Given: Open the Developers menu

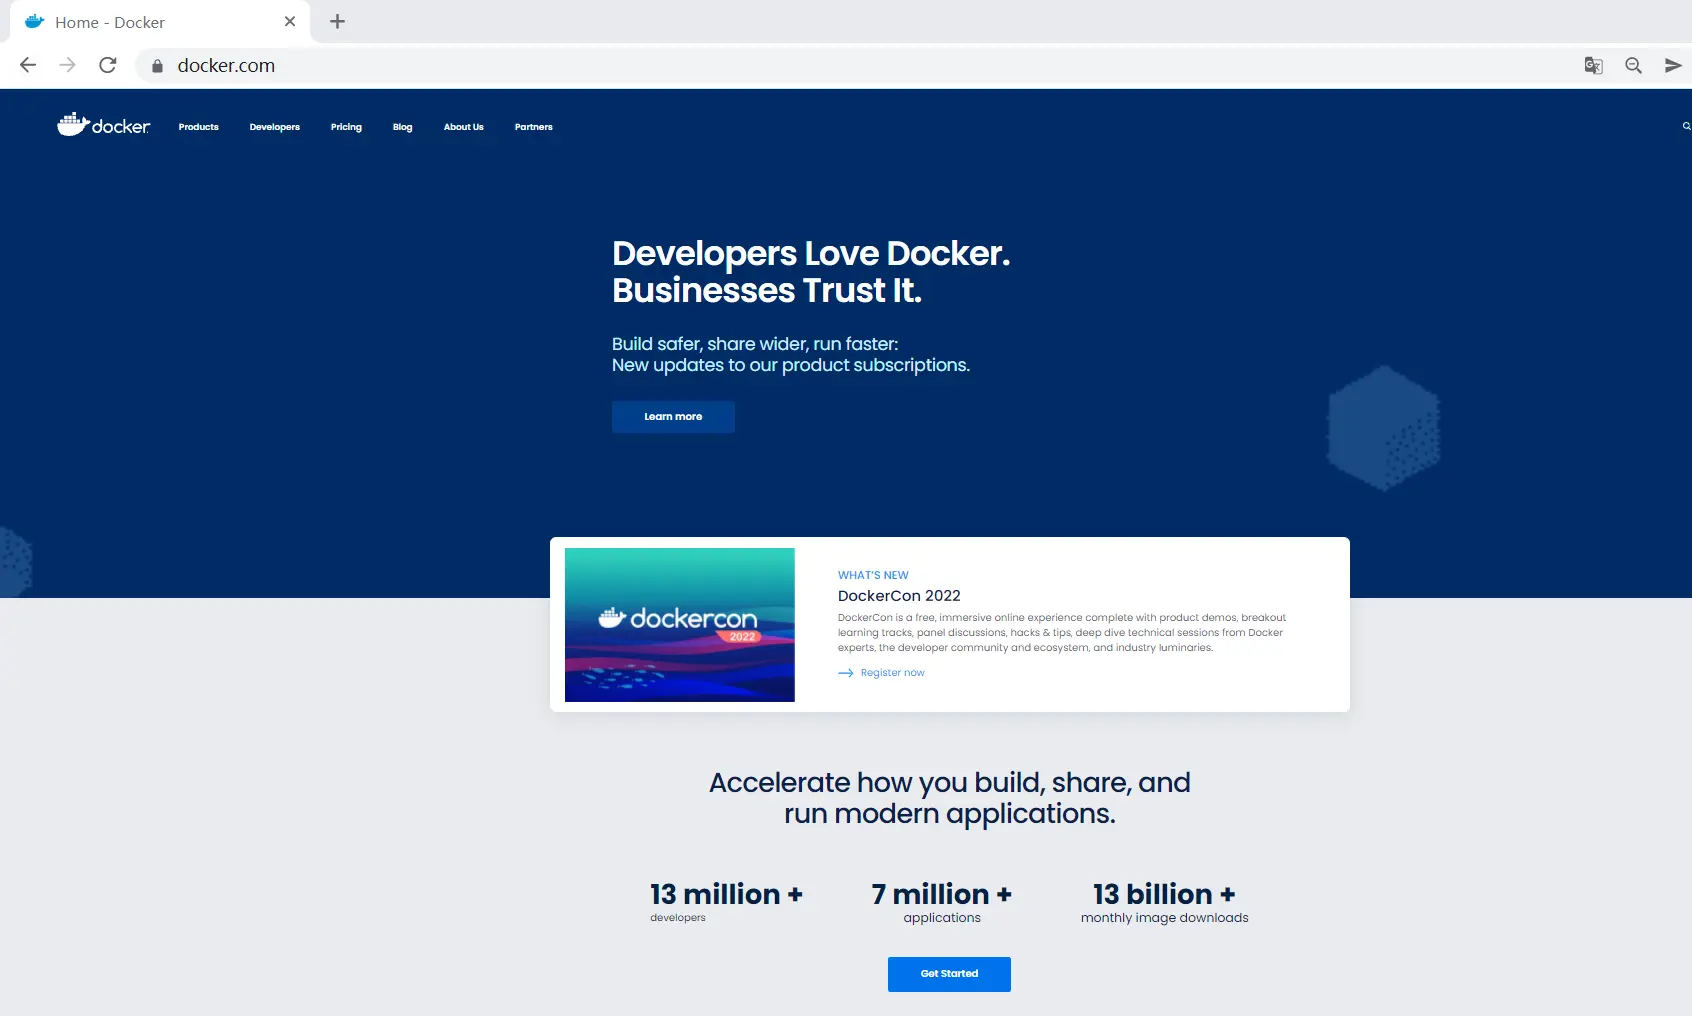Looking at the screenshot, I should (275, 127).
